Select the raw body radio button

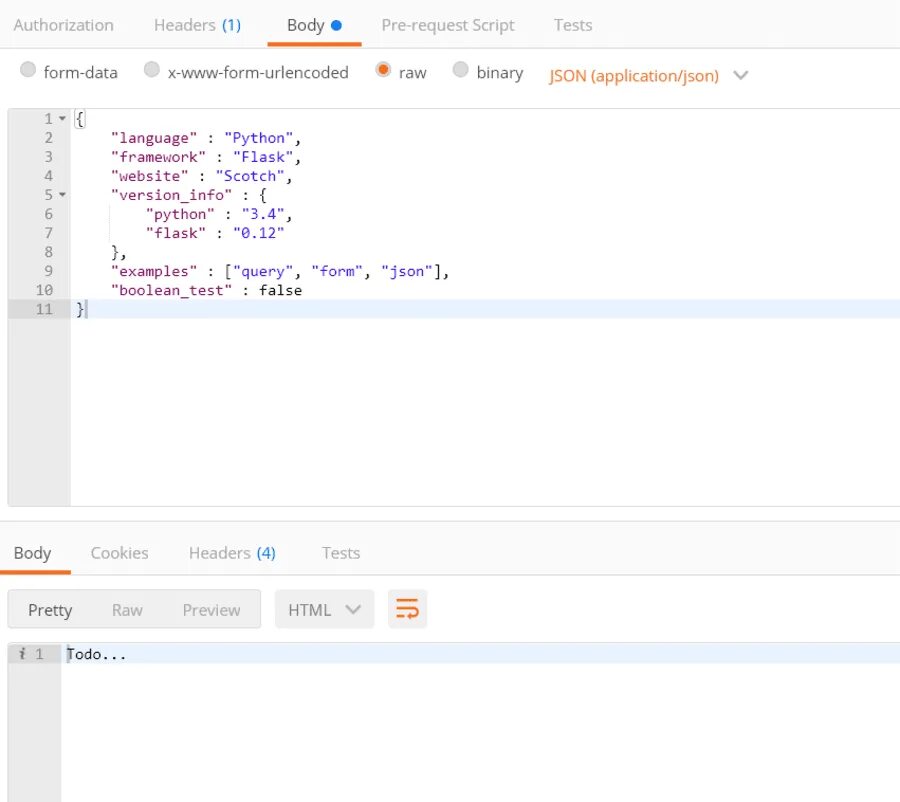(x=383, y=69)
